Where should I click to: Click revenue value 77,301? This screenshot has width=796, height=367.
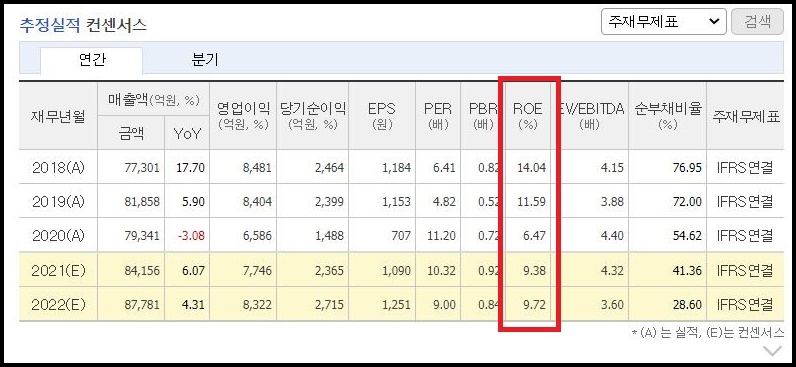click(x=142, y=168)
